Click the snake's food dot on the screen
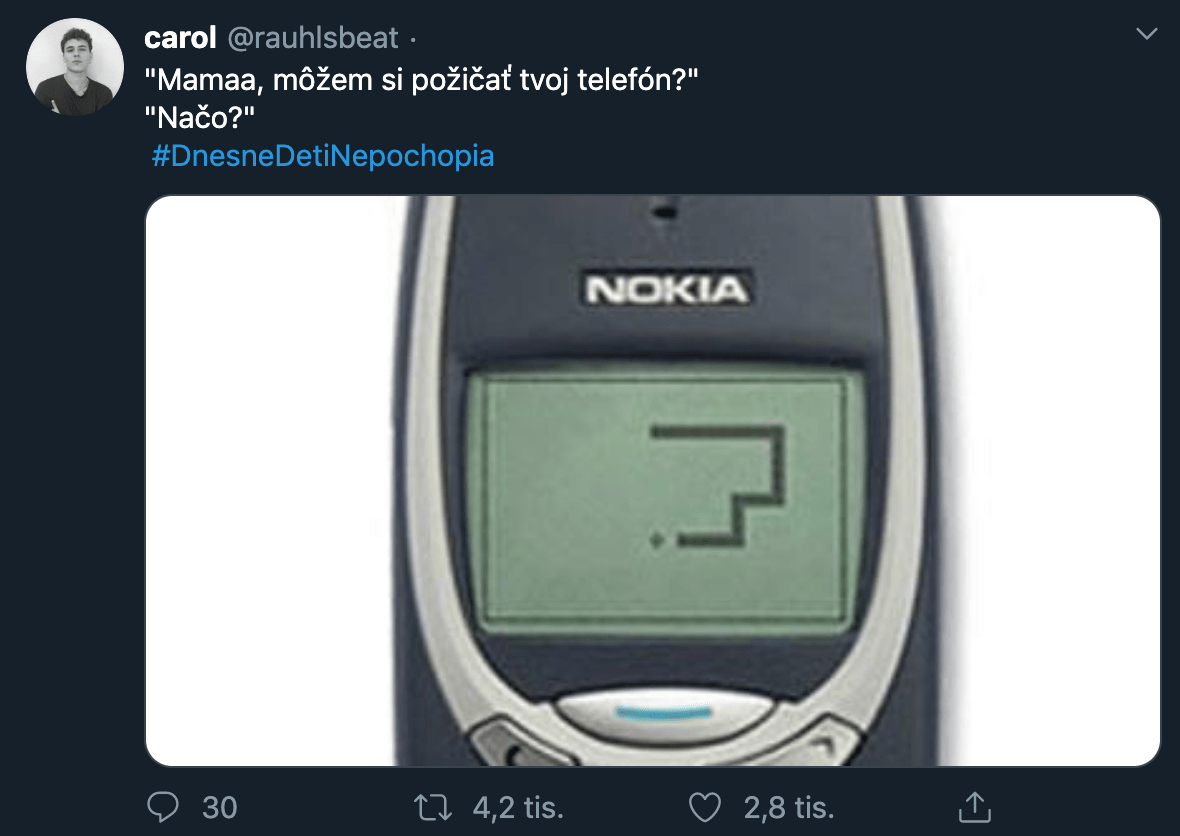The height and width of the screenshot is (836, 1180). pyautogui.click(x=655, y=541)
